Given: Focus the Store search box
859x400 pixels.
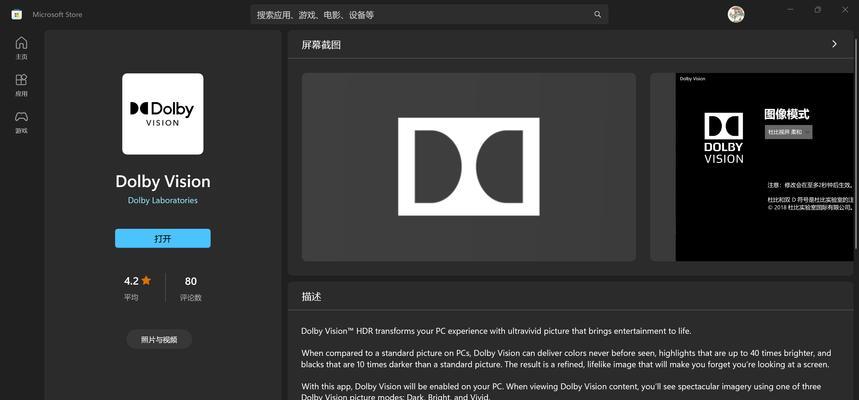Looking at the screenshot, I should pyautogui.click(x=429, y=15).
